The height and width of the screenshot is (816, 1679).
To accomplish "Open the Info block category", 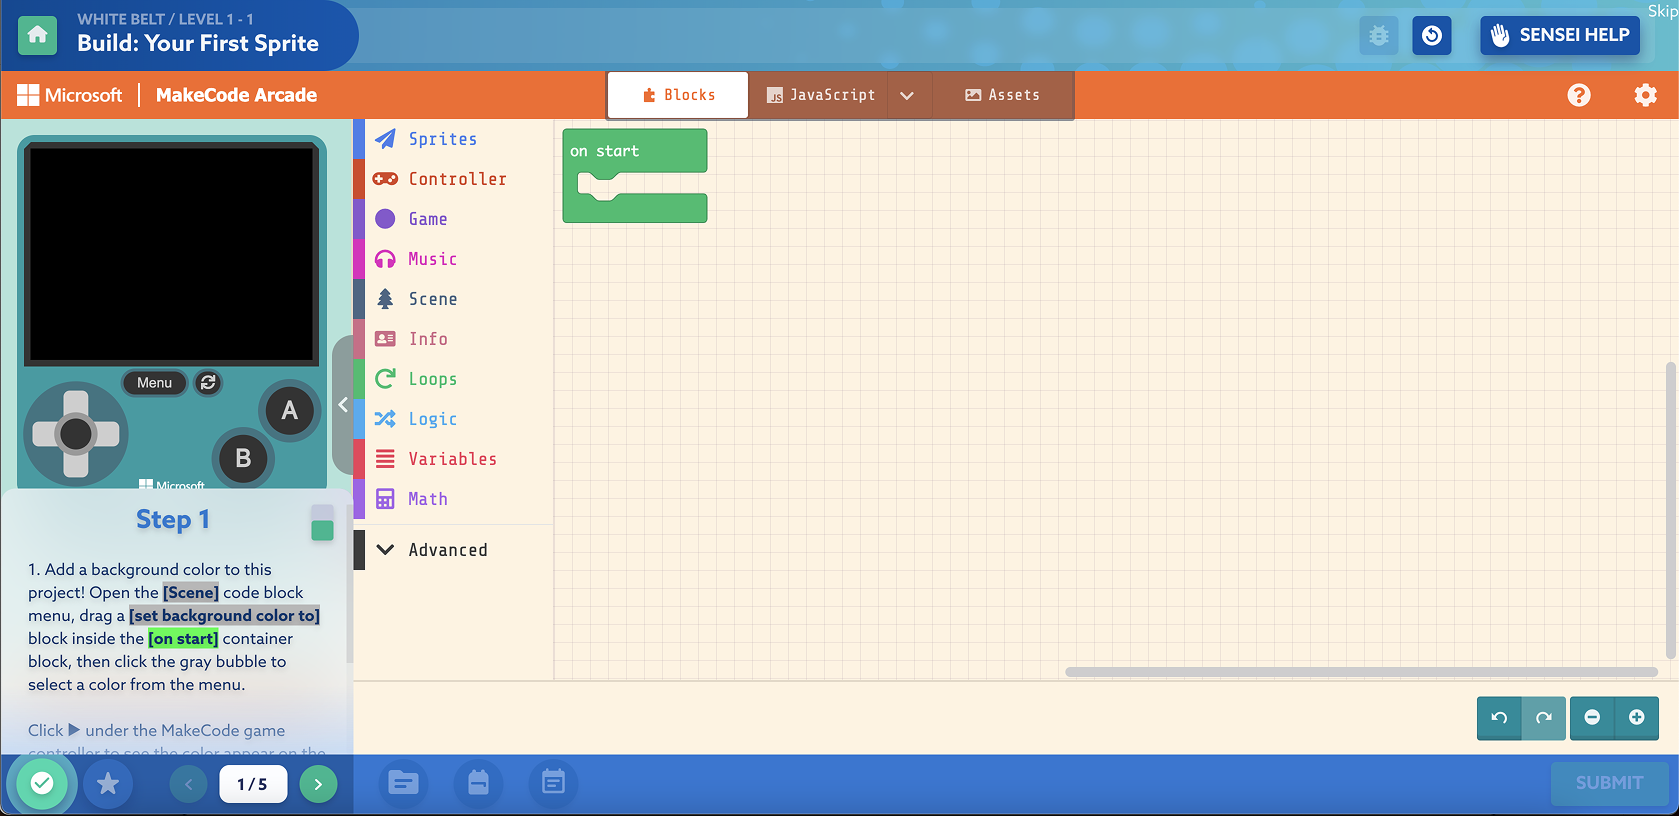I will (x=454, y=339).
